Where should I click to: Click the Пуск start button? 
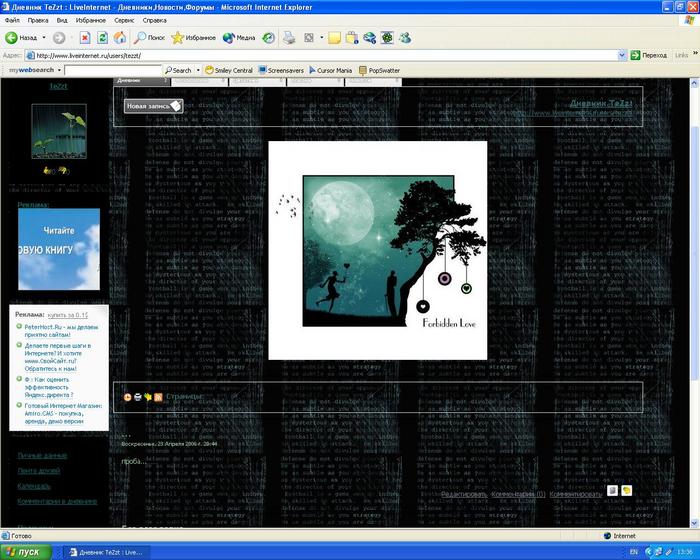coord(26,552)
